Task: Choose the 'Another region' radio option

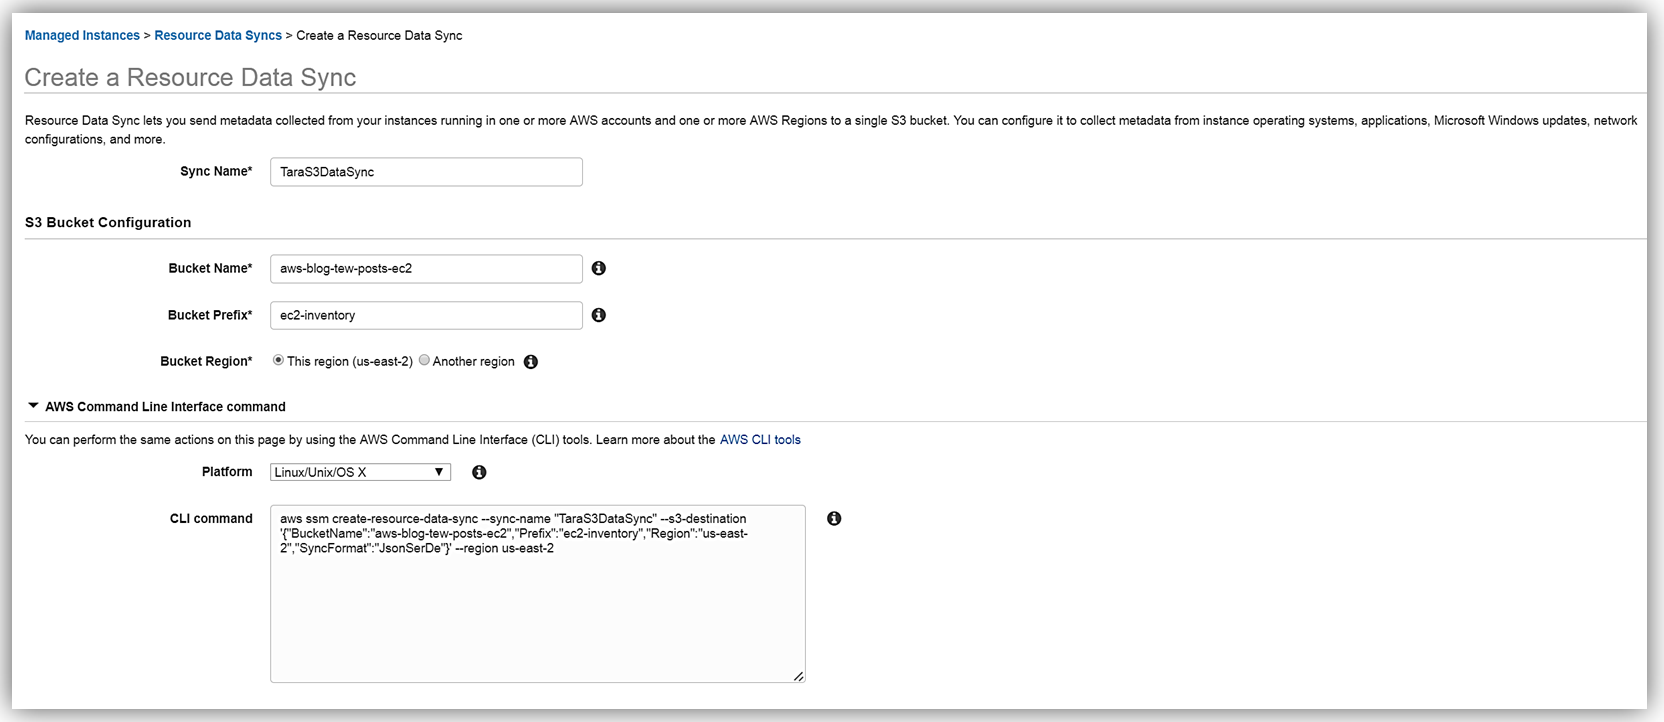Action: [x=425, y=361]
